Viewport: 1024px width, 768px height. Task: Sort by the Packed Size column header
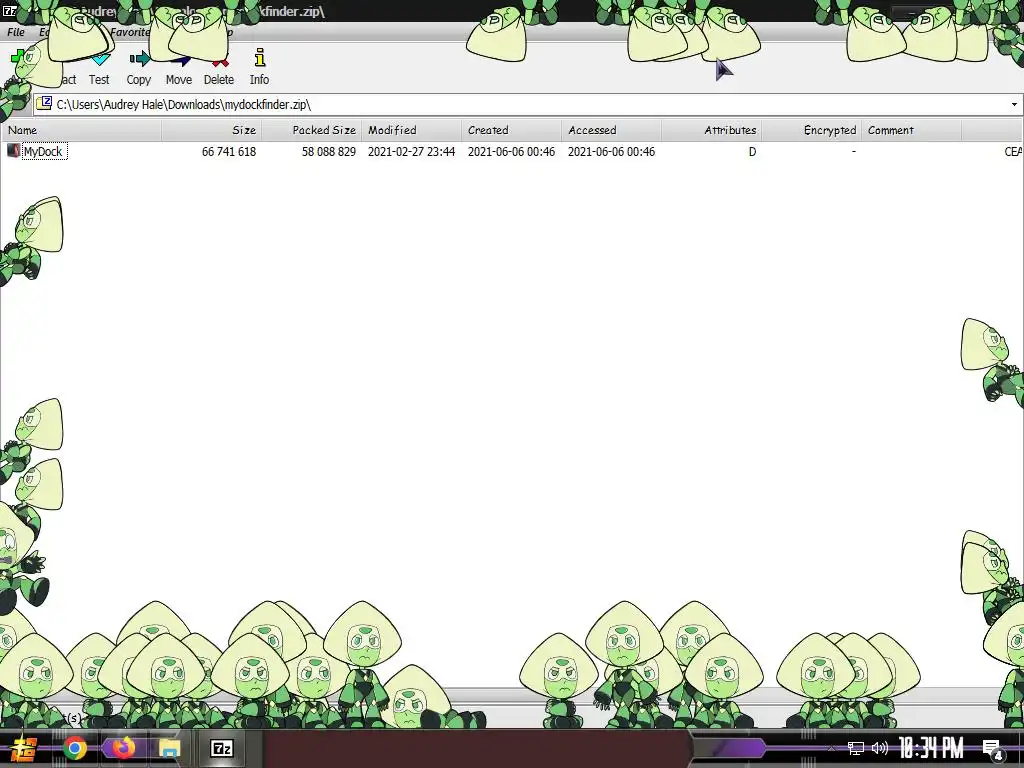[x=312, y=130]
